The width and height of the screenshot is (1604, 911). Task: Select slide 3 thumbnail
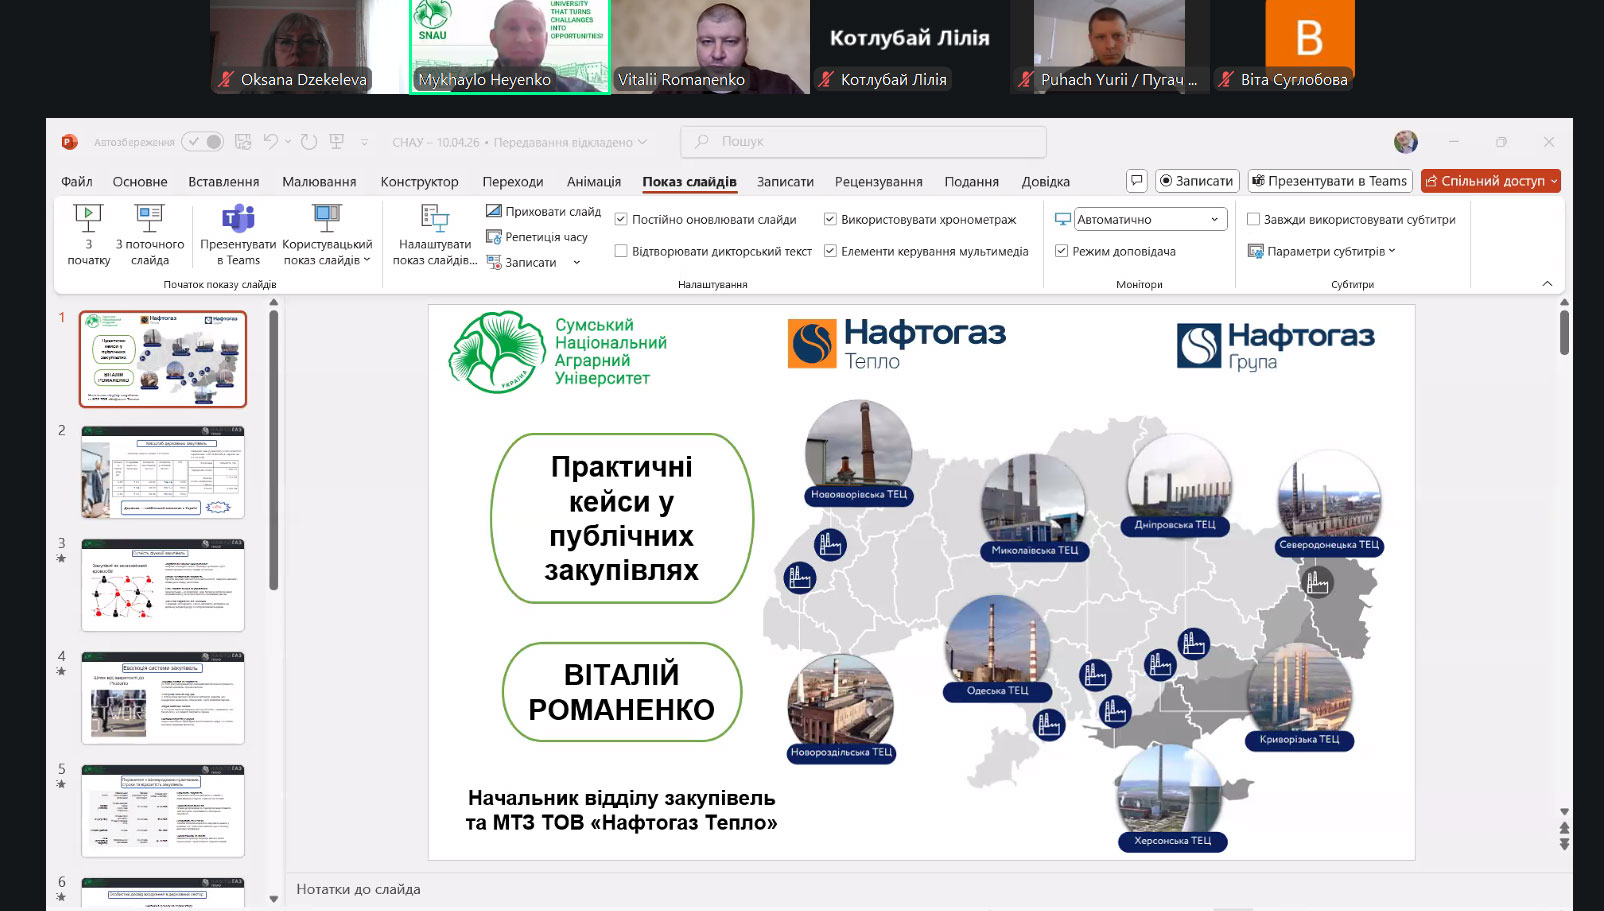point(163,586)
